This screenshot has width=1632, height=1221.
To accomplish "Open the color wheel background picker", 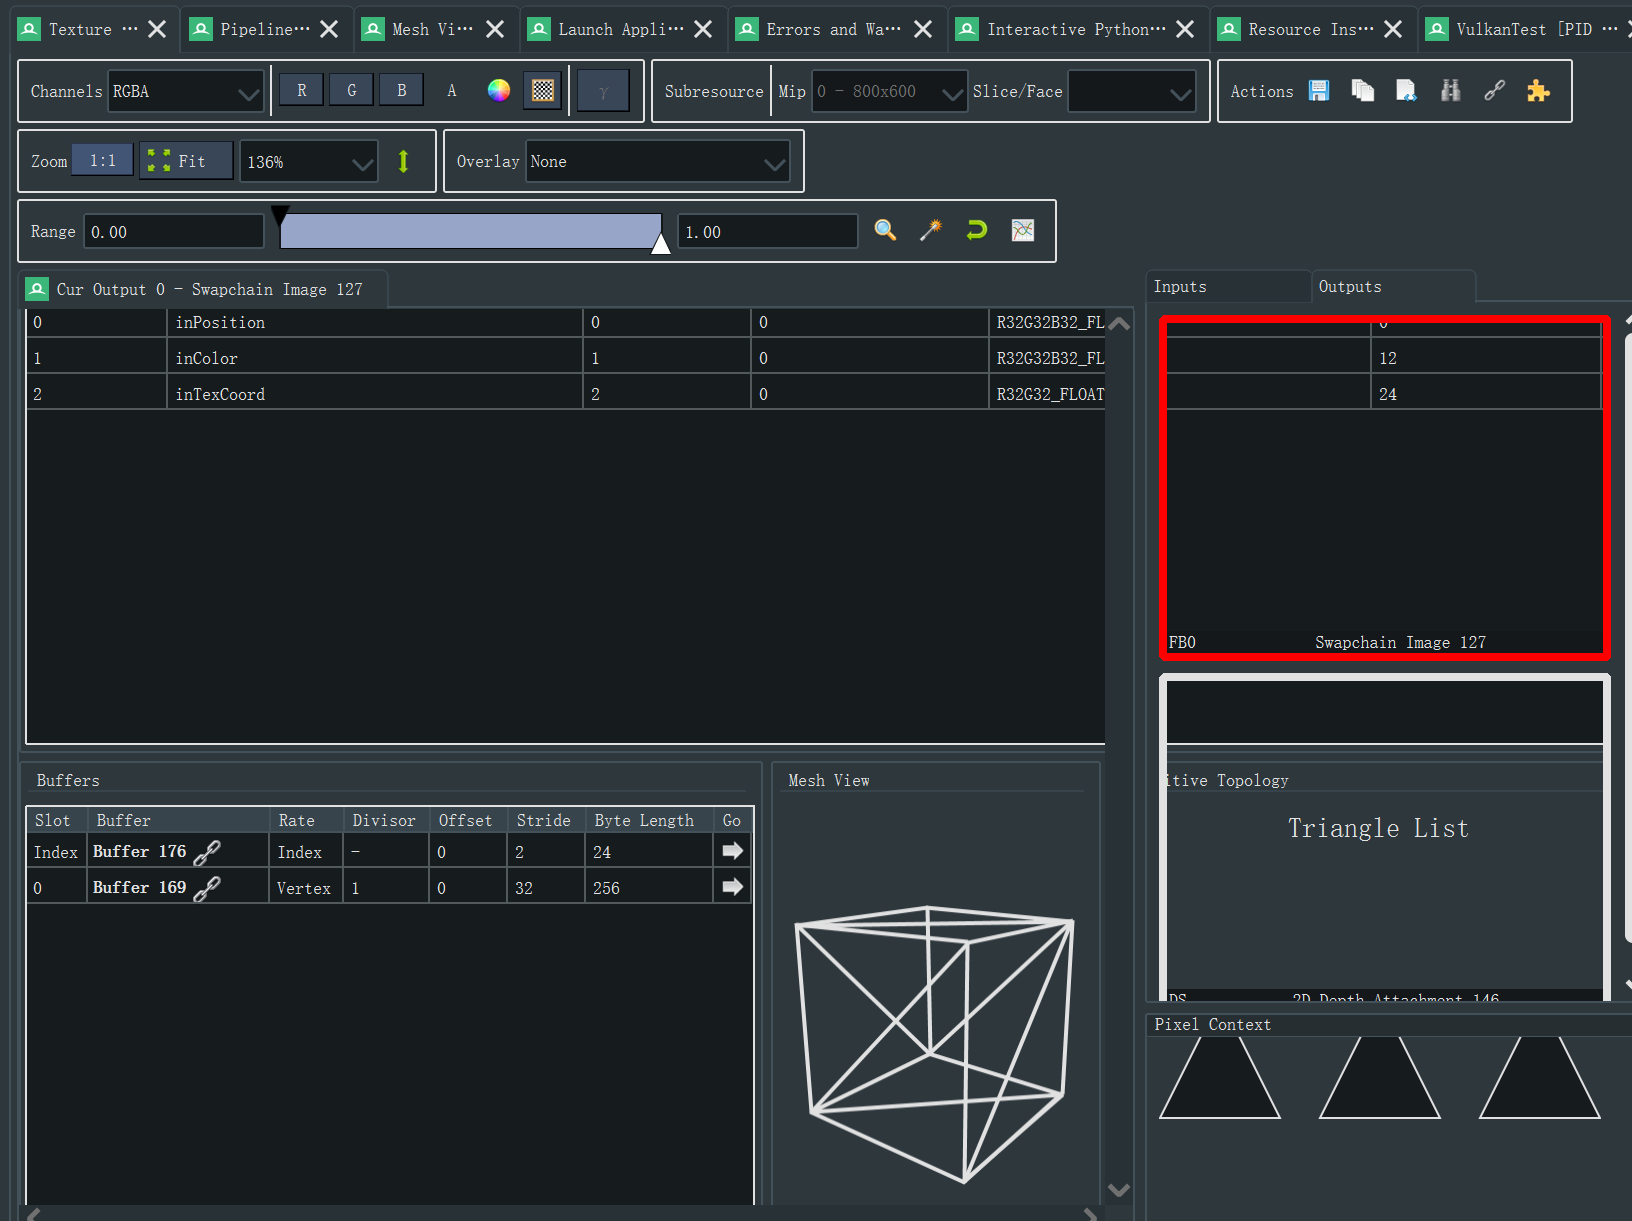I will [499, 91].
